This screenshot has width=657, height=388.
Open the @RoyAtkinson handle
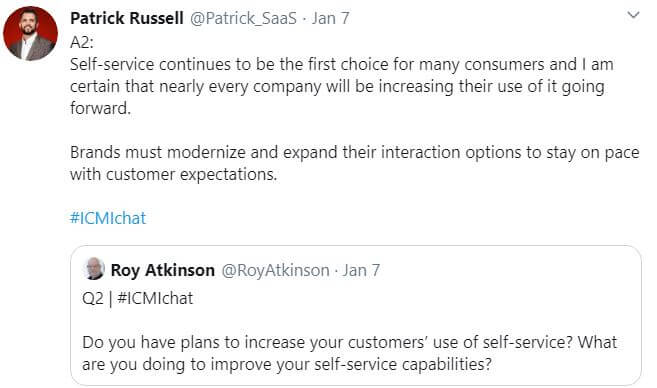click(275, 270)
